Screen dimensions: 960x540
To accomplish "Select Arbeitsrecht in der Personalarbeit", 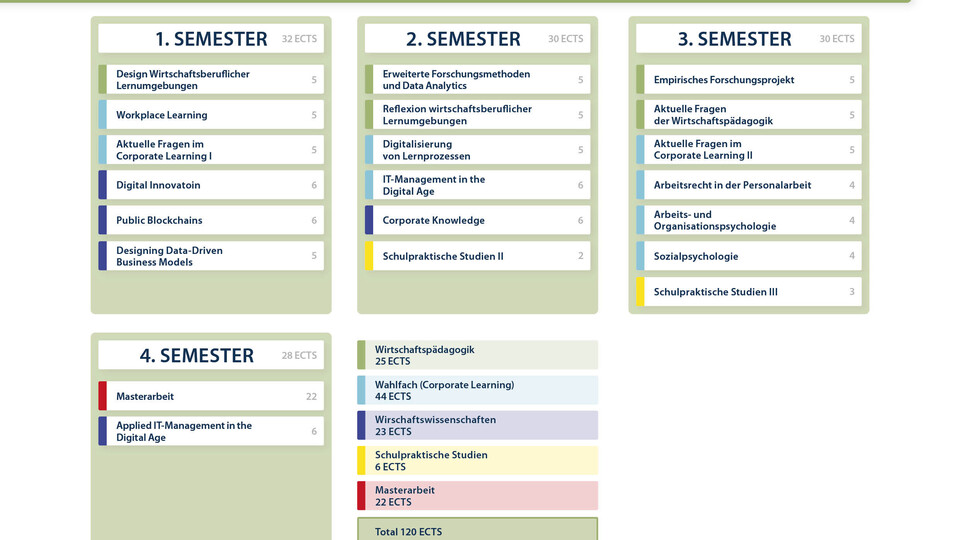I will [749, 185].
